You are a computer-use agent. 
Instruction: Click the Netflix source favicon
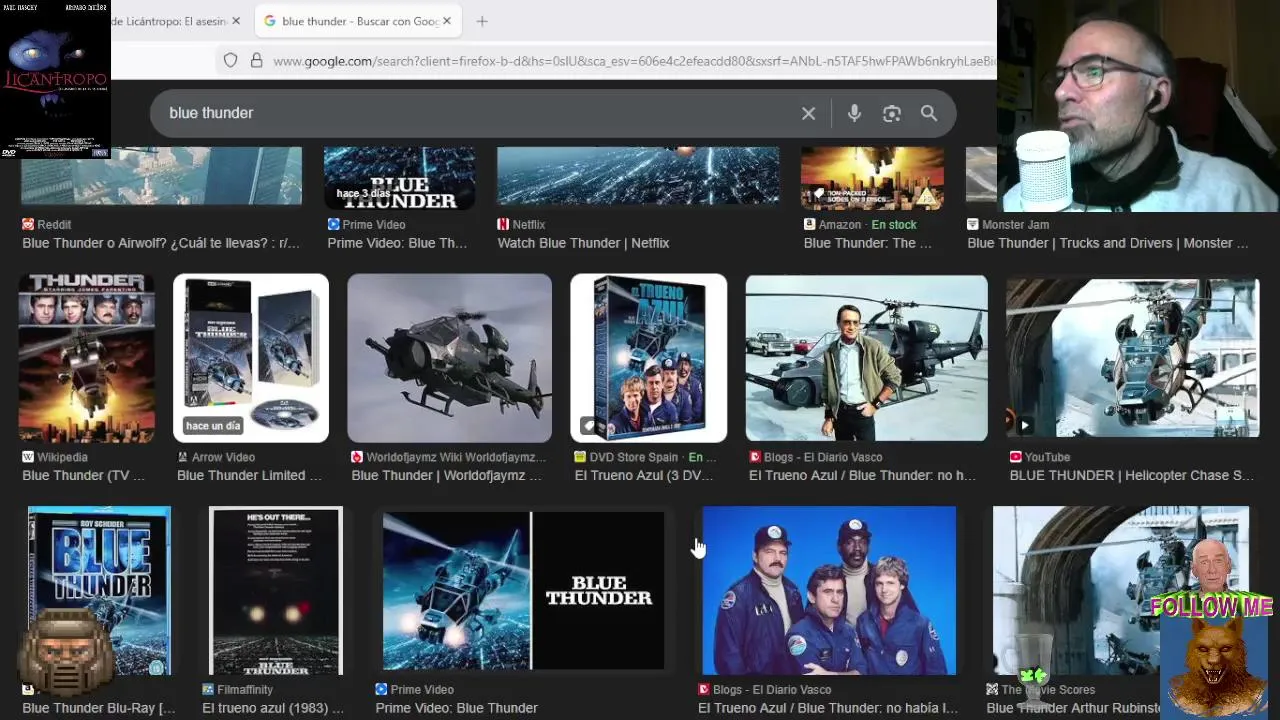point(503,225)
